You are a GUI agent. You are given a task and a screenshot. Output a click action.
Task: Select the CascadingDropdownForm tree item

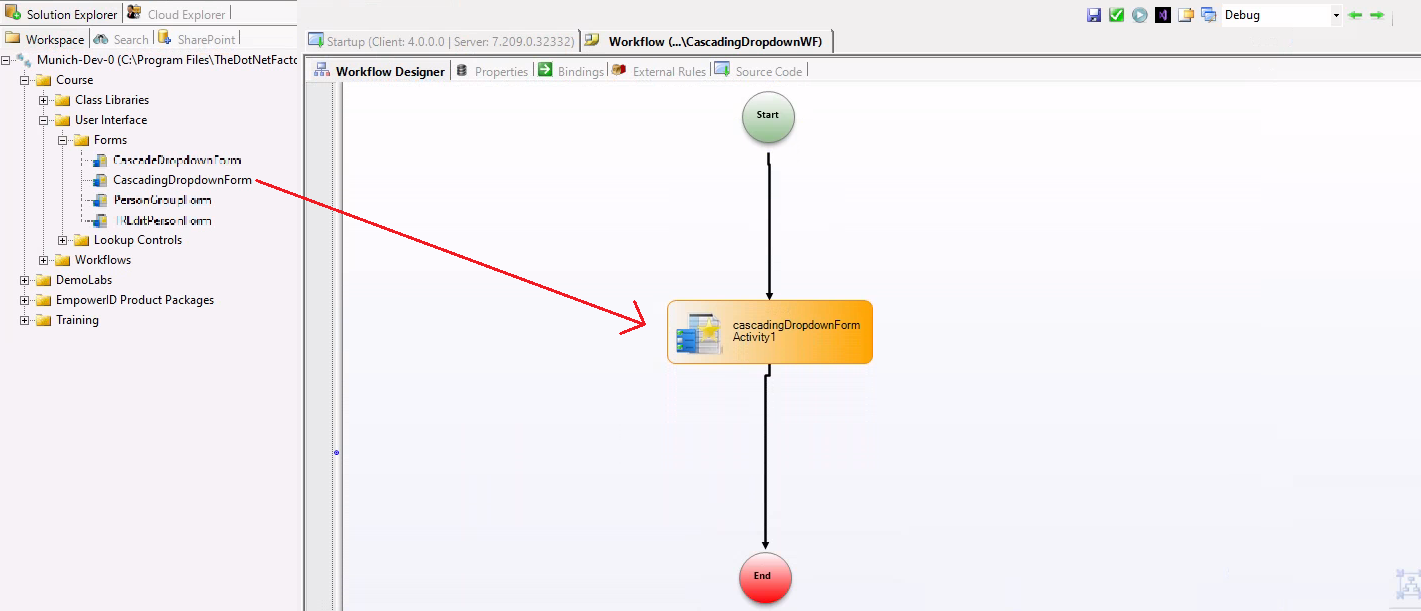click(182, 180)
